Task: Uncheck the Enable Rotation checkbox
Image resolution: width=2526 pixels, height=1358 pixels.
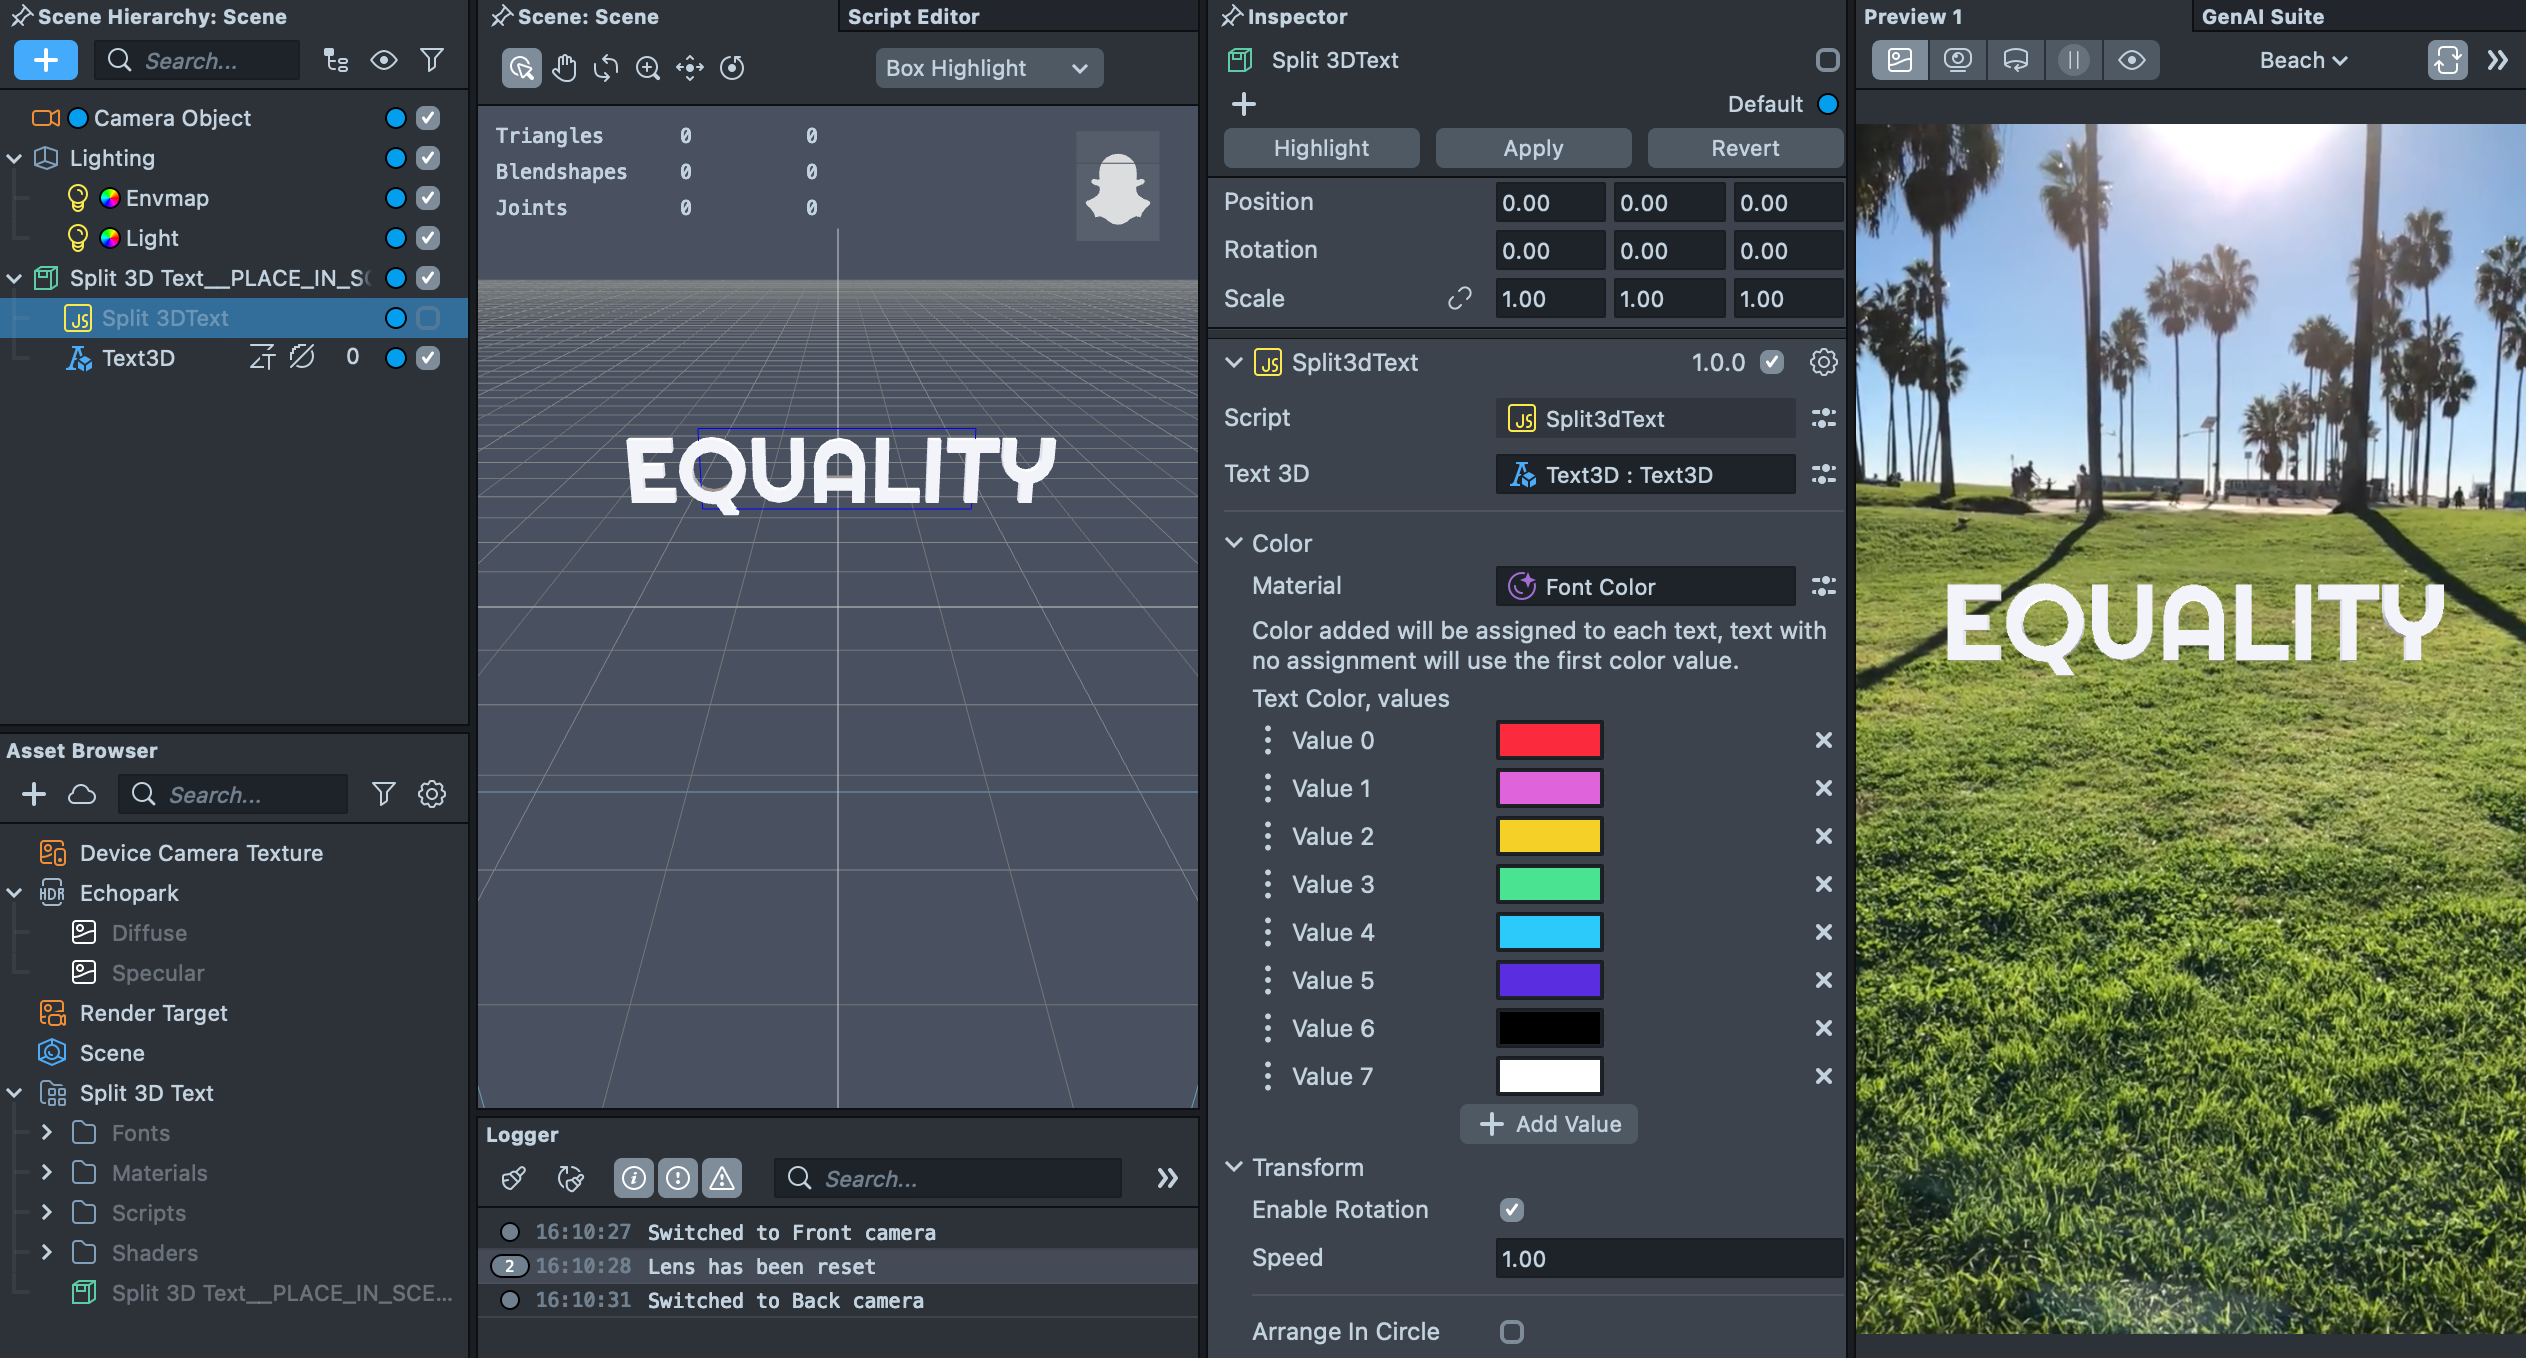Action: (1511, 1209)
